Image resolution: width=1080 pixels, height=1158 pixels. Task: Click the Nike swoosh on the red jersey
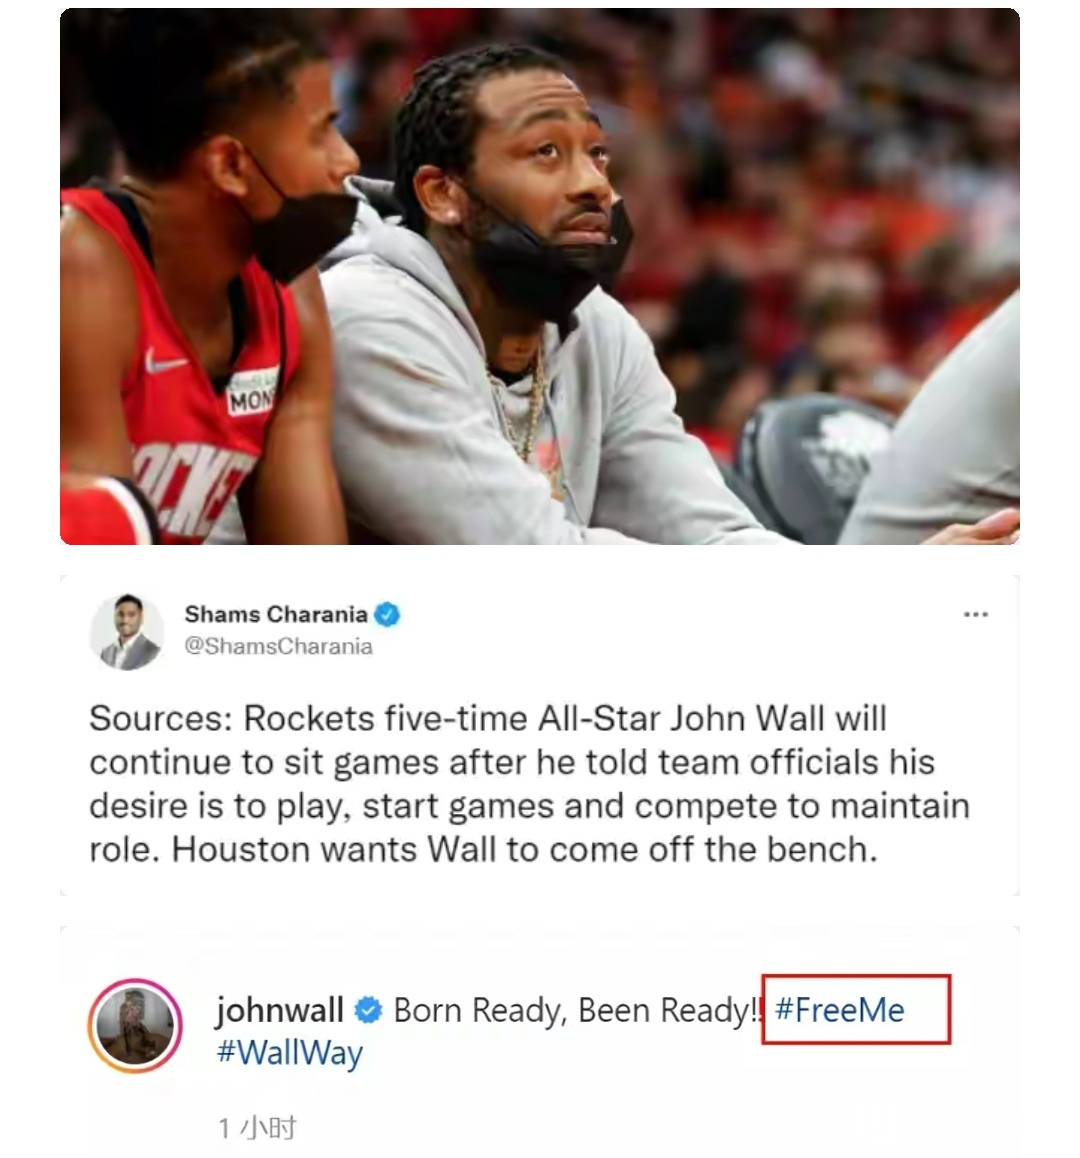pos(165,362)
